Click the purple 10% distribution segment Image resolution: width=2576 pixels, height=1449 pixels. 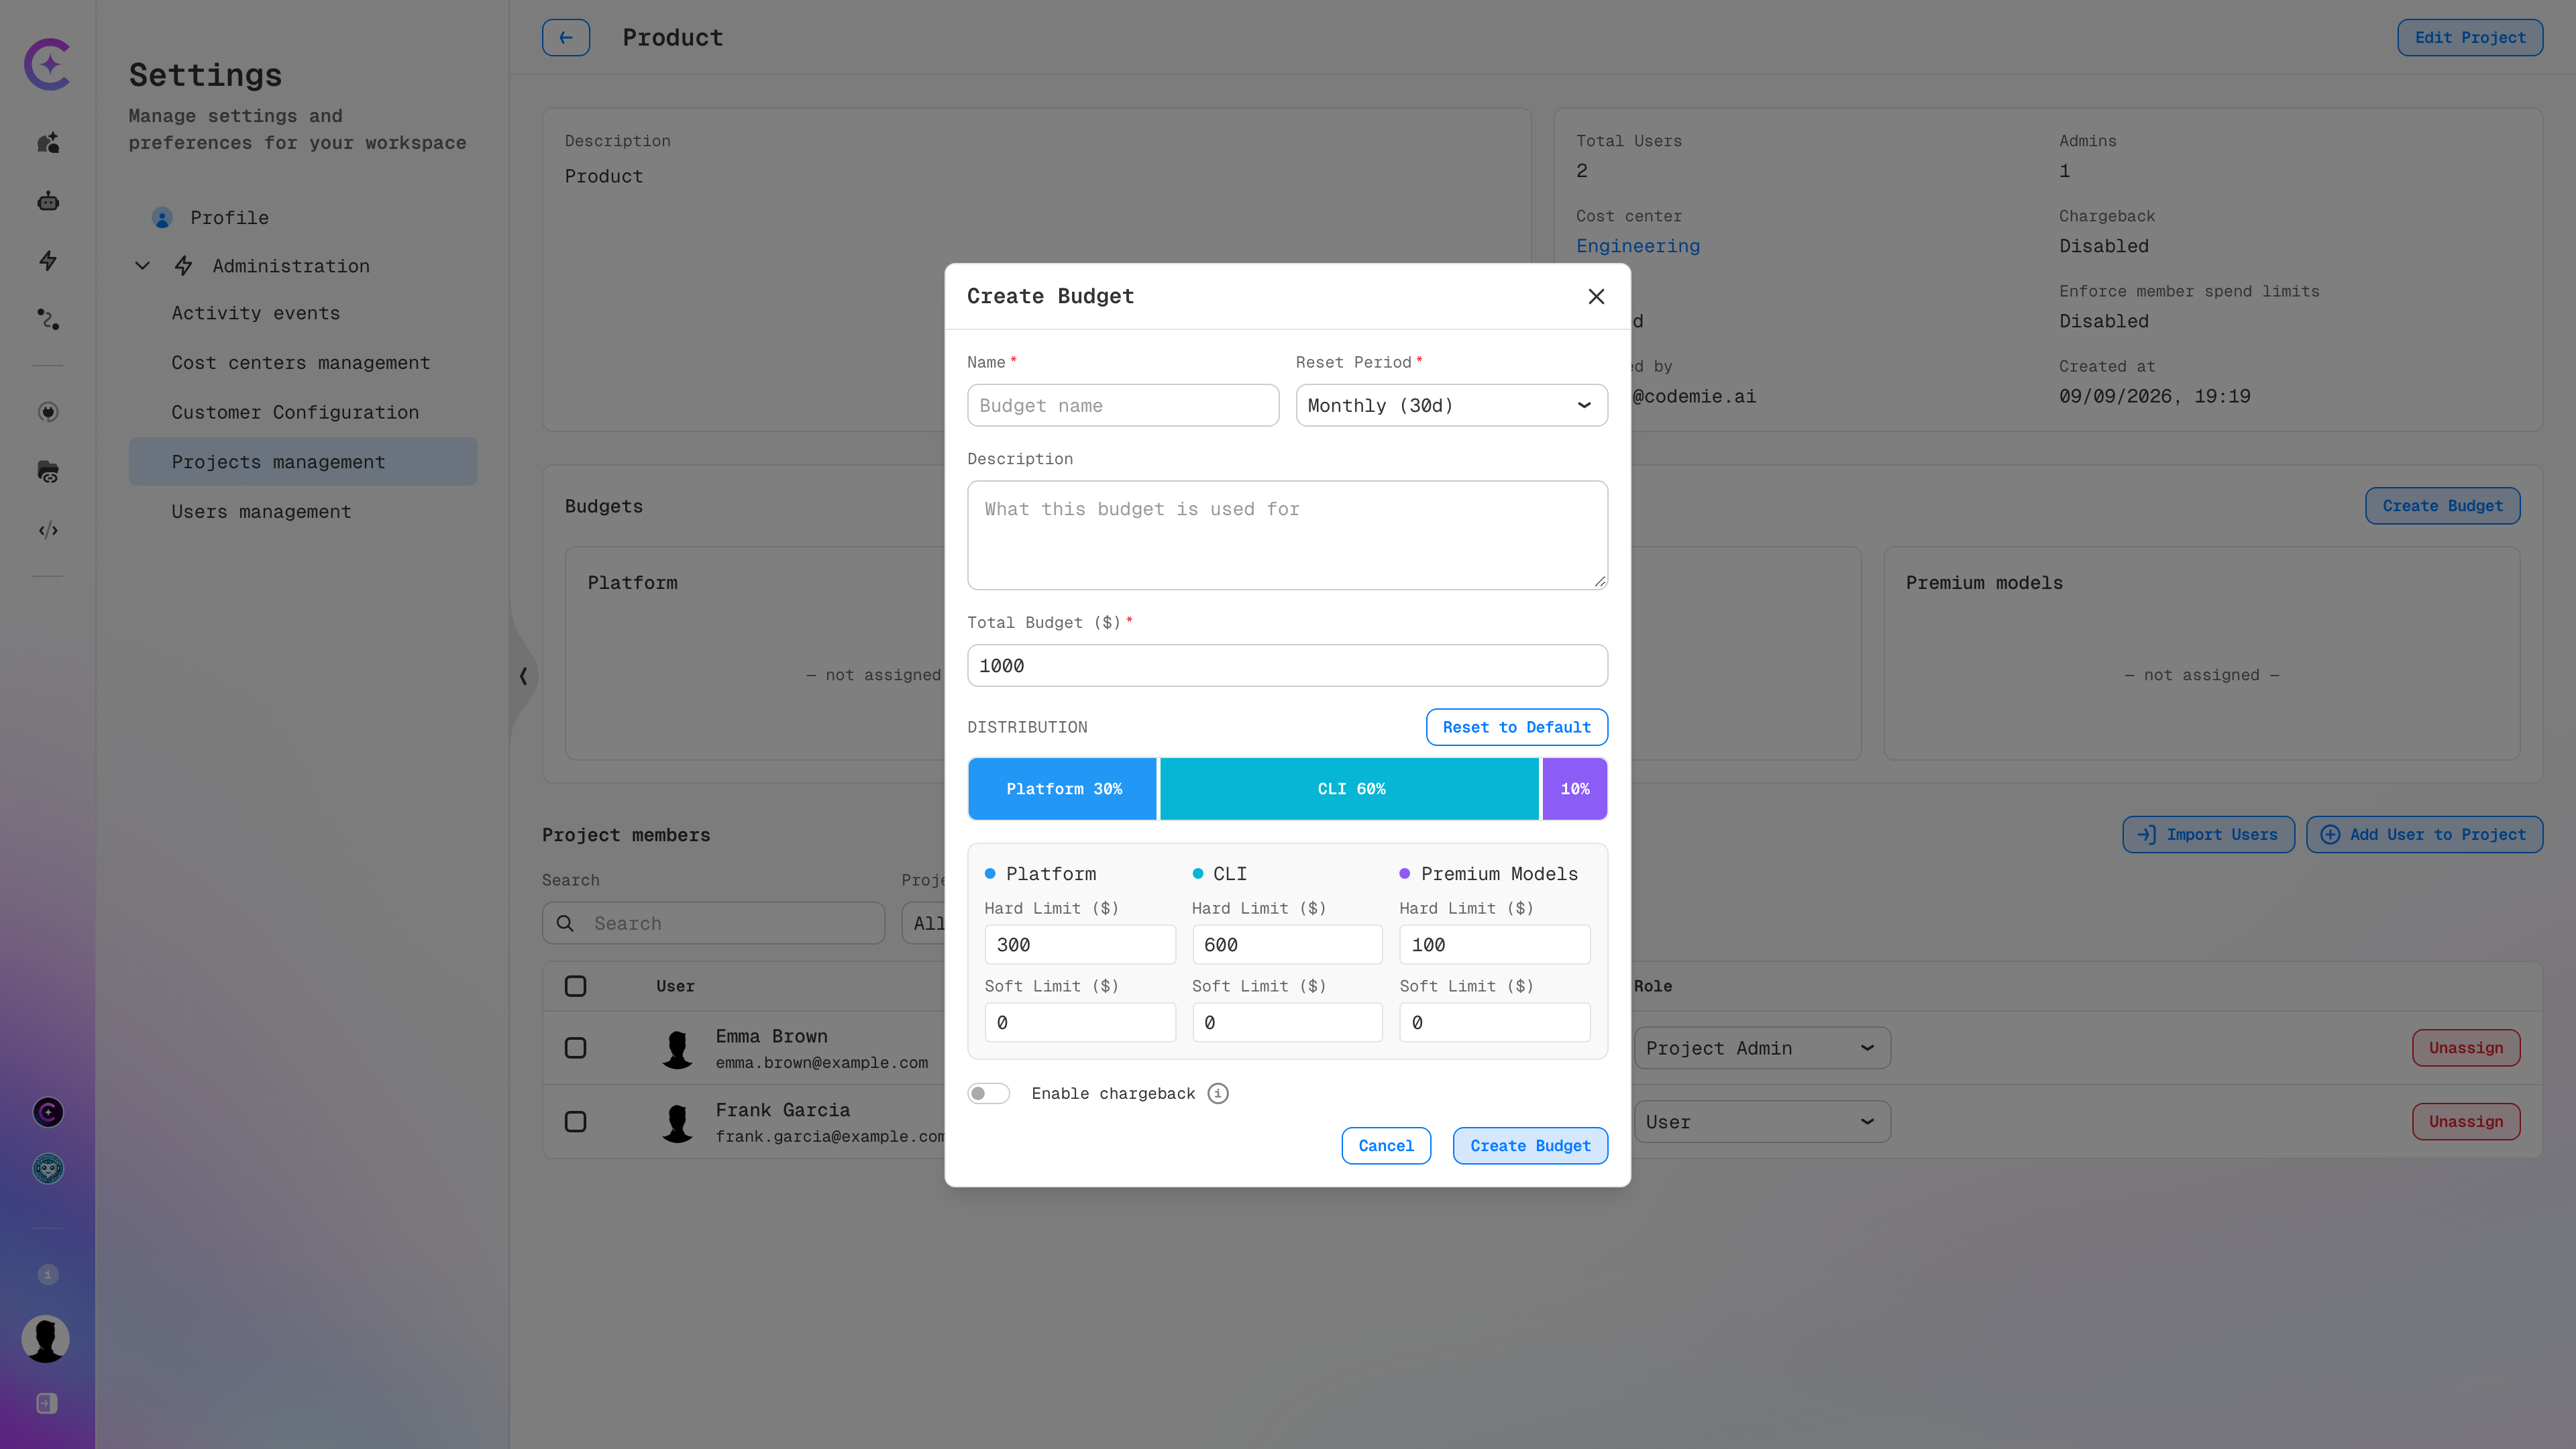1575,789
